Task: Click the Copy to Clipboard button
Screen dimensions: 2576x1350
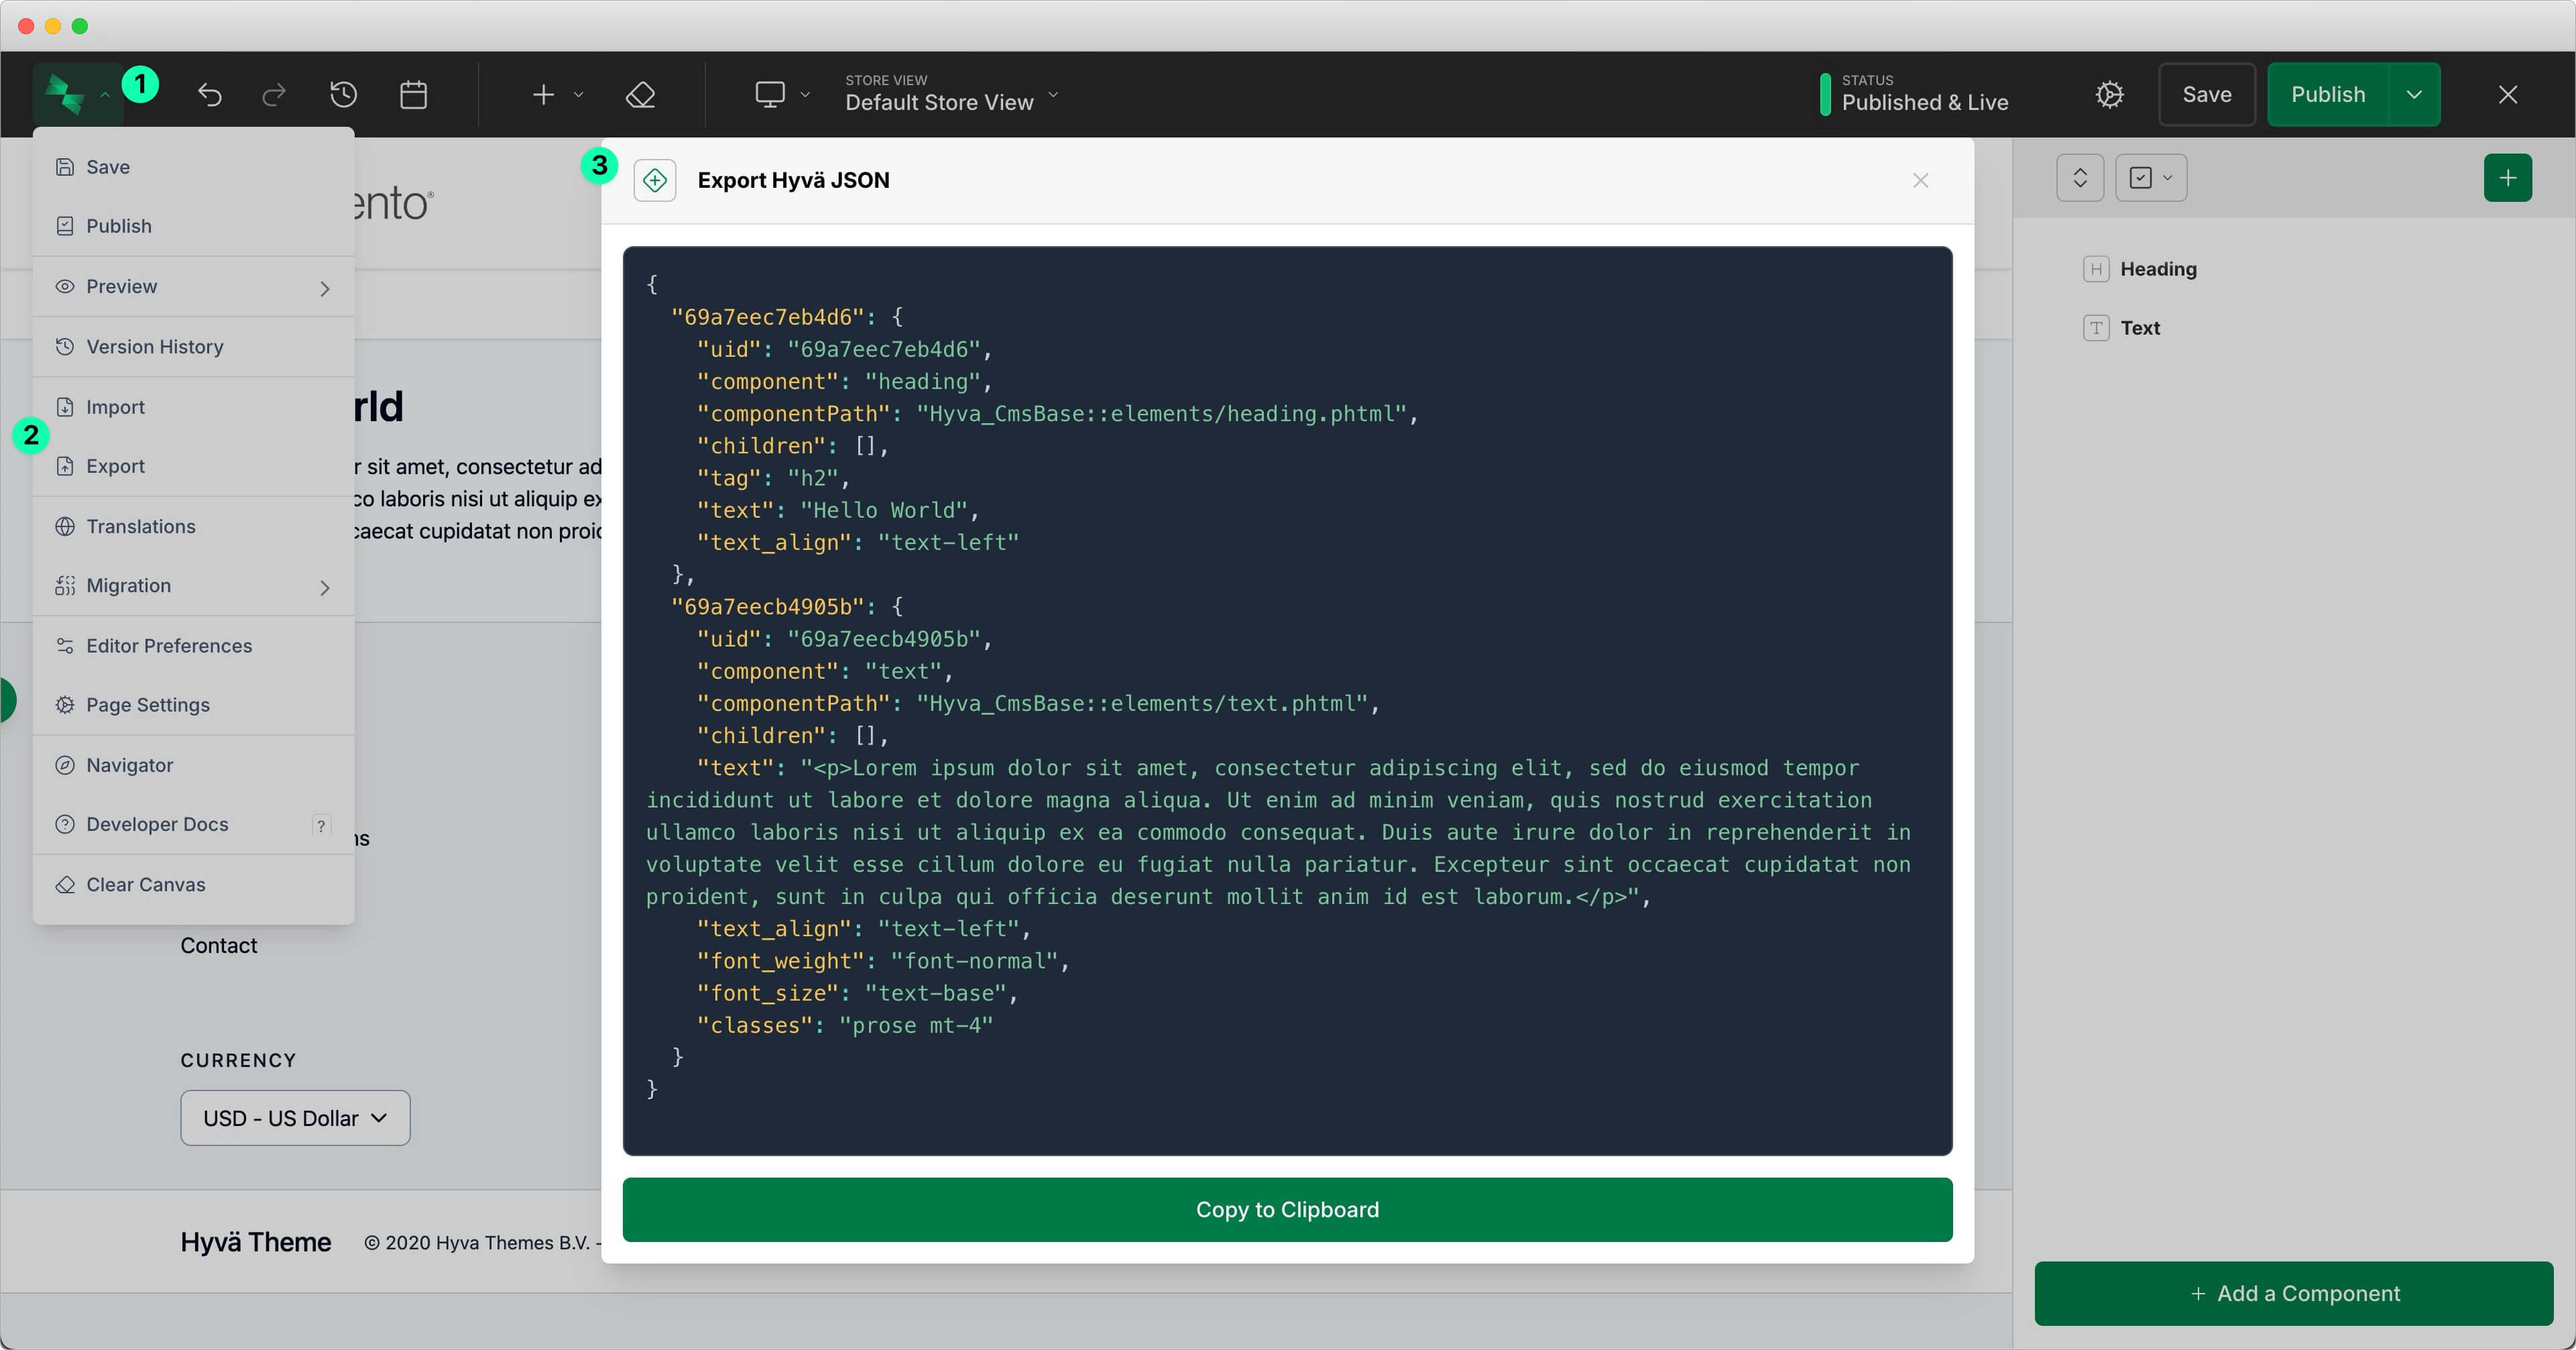Action: 1287,1209
